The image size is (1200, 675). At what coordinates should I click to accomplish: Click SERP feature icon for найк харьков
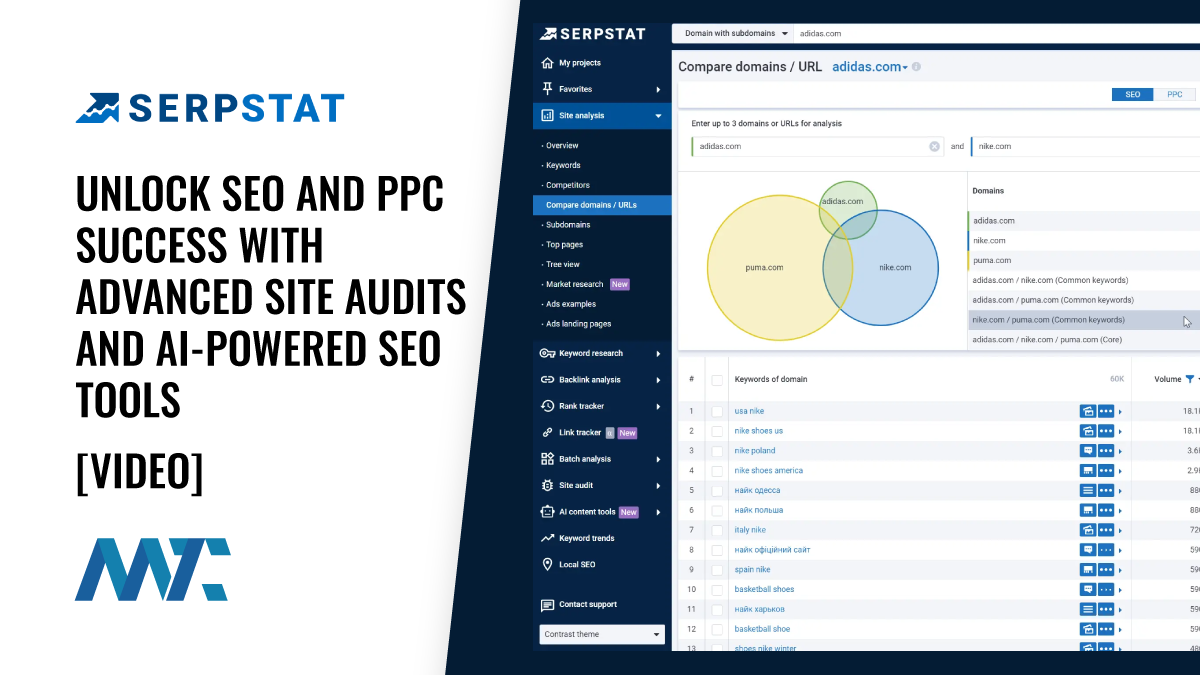coord(1087,609)
